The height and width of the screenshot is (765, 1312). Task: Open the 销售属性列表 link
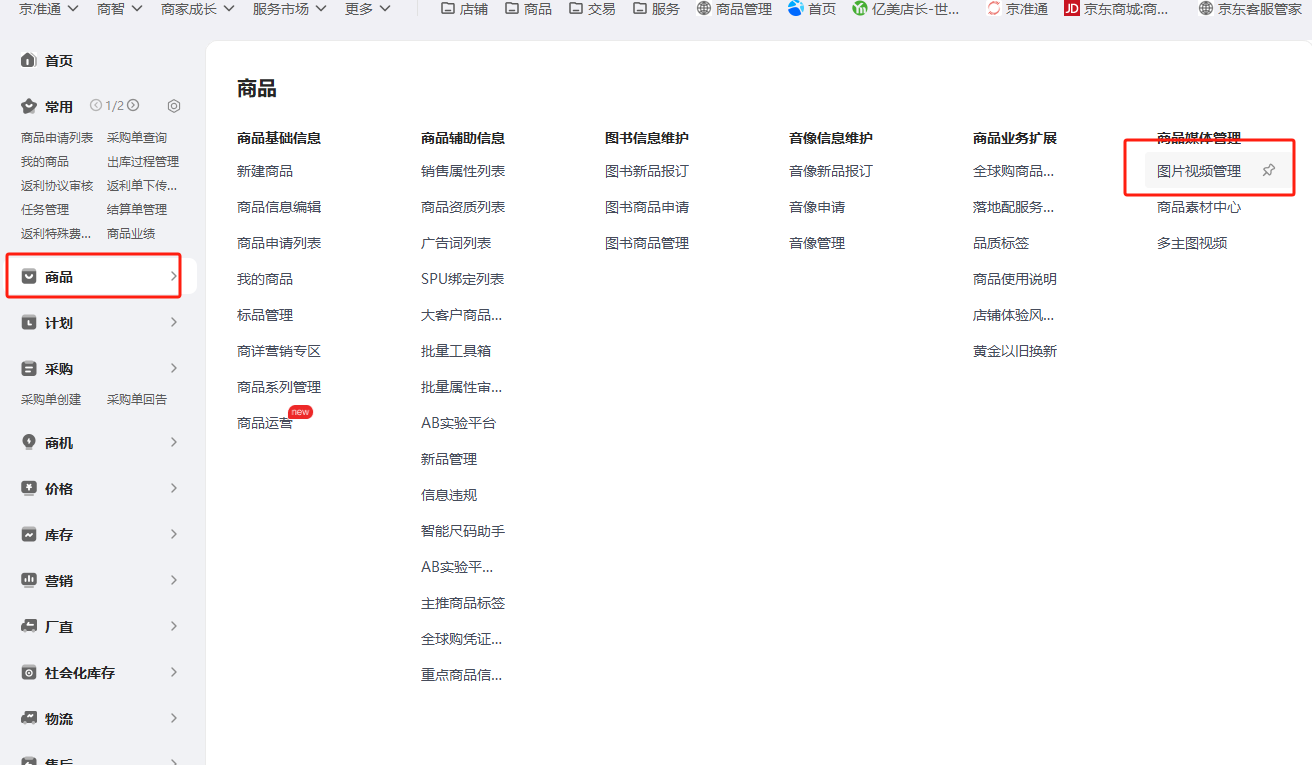[463, 171]
